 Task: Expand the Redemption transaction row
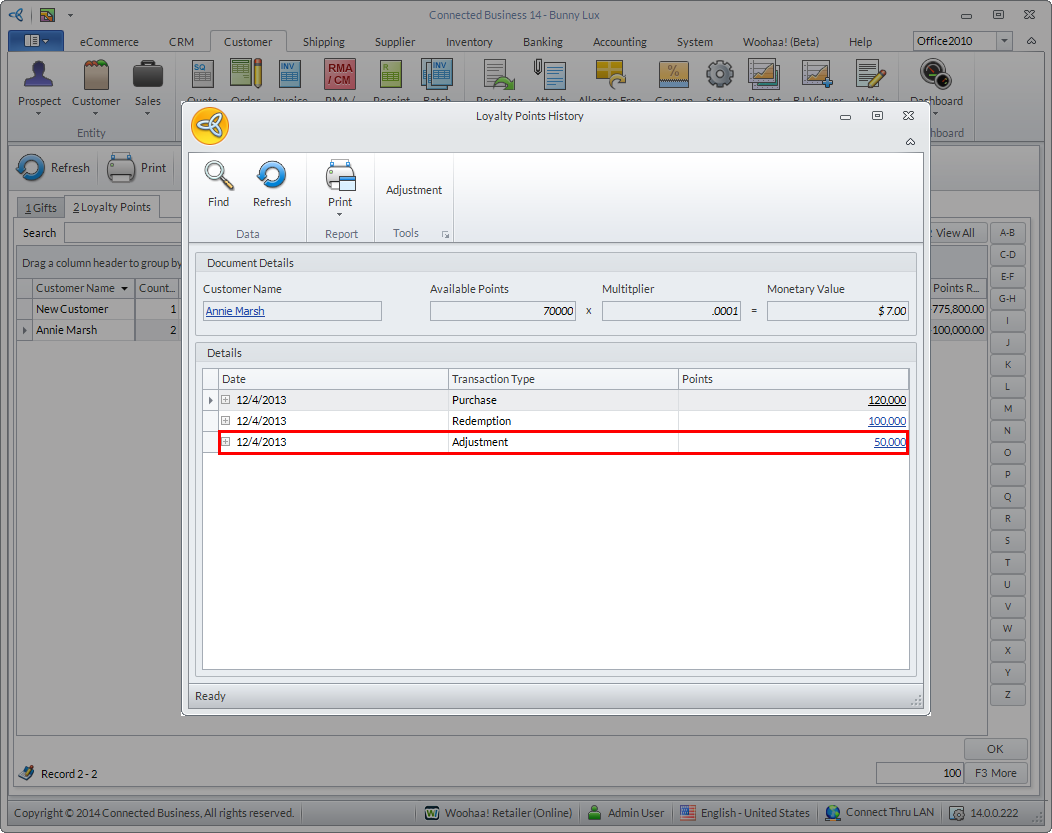coord(226,421)
